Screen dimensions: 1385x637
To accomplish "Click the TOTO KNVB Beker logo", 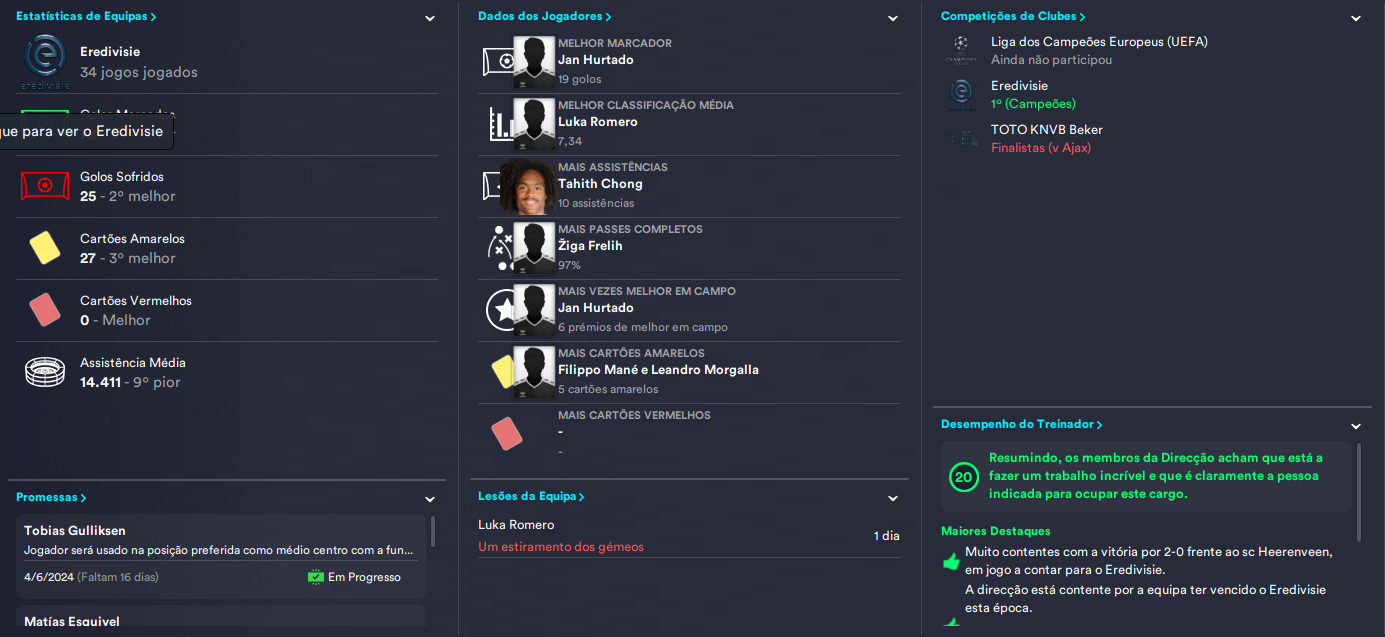I will pyautogui.click(x=961, y=138).
